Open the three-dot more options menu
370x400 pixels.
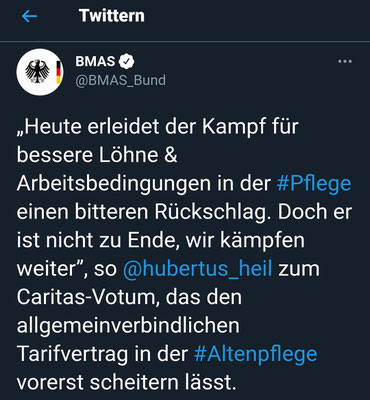point(345,61)
